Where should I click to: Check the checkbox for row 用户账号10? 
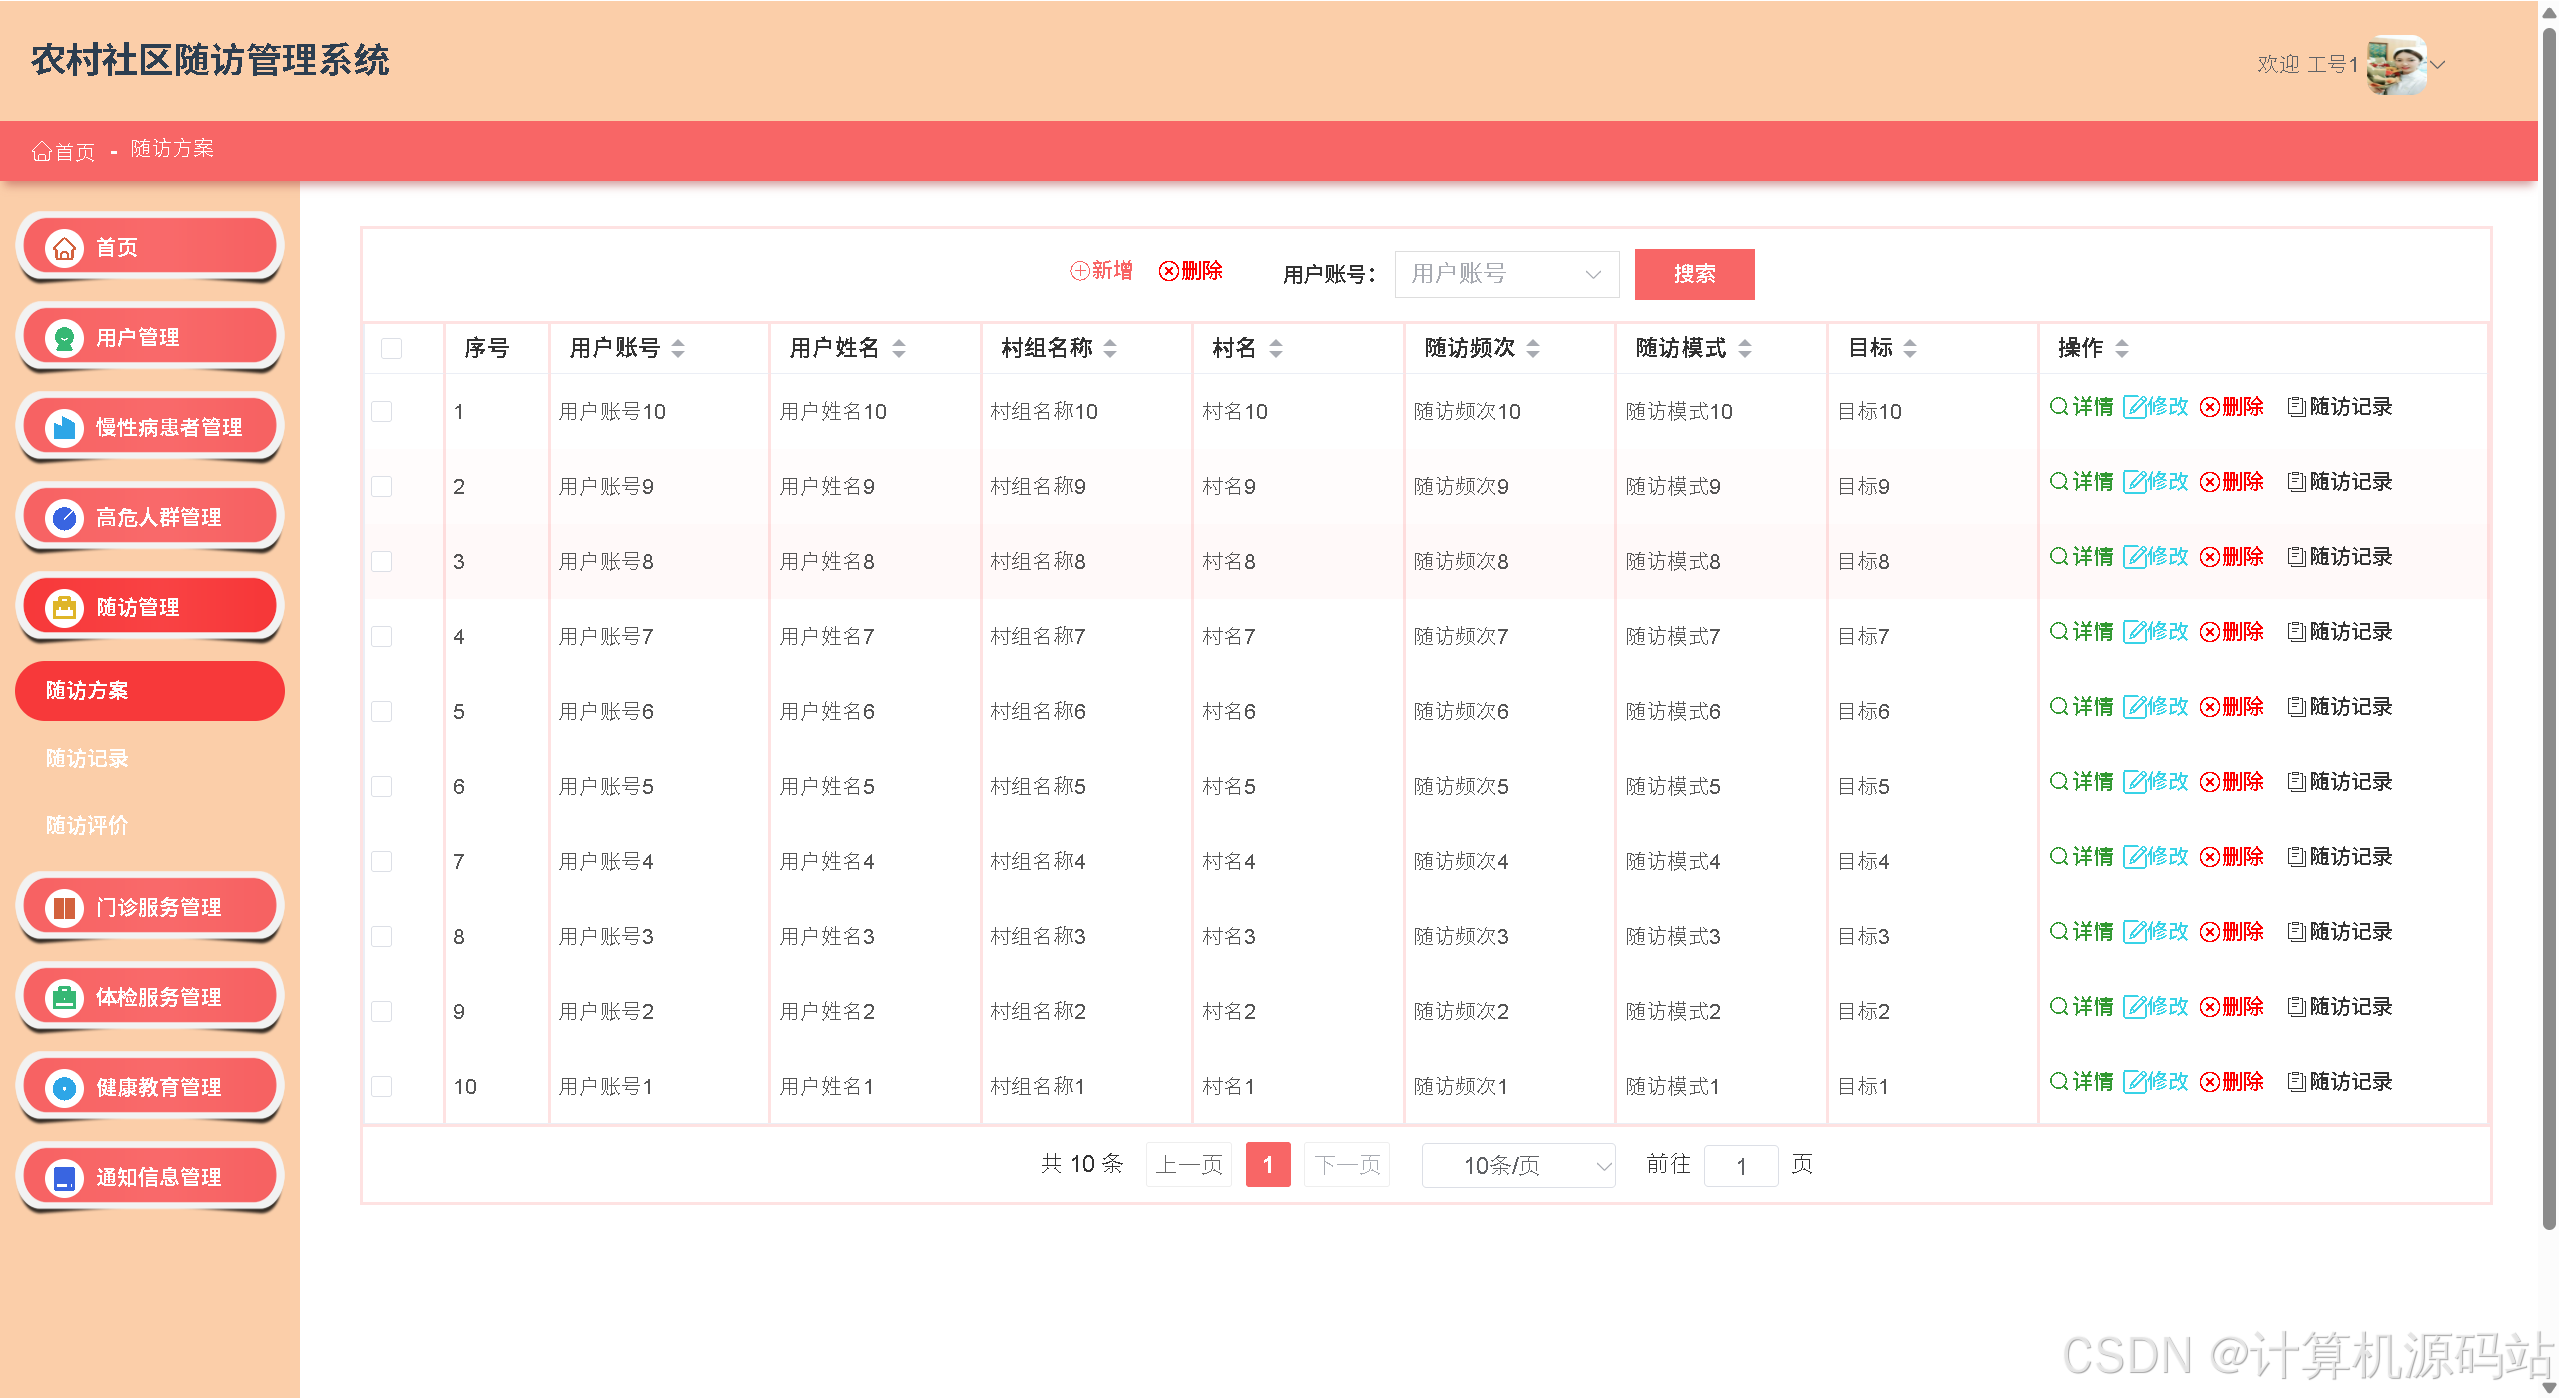pyautogui.click(x=381, y=411)
